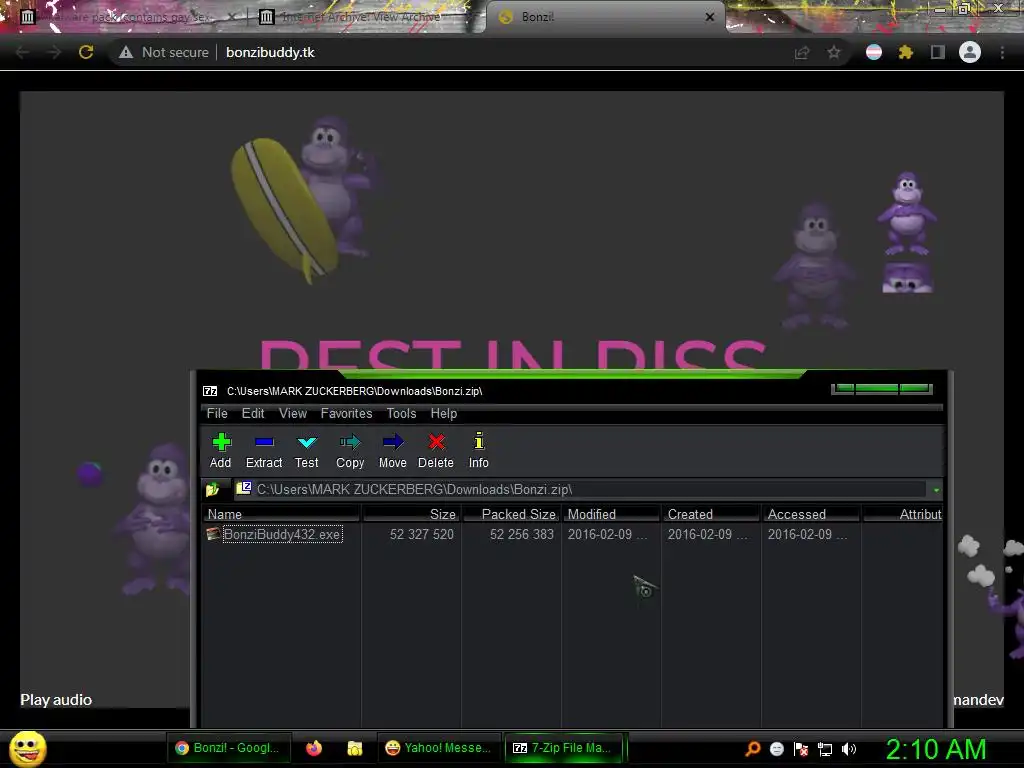This screenshot has width=1024, height=768.
Task: Open the Tools menu in 7-Zip
Action: point(401,413)
